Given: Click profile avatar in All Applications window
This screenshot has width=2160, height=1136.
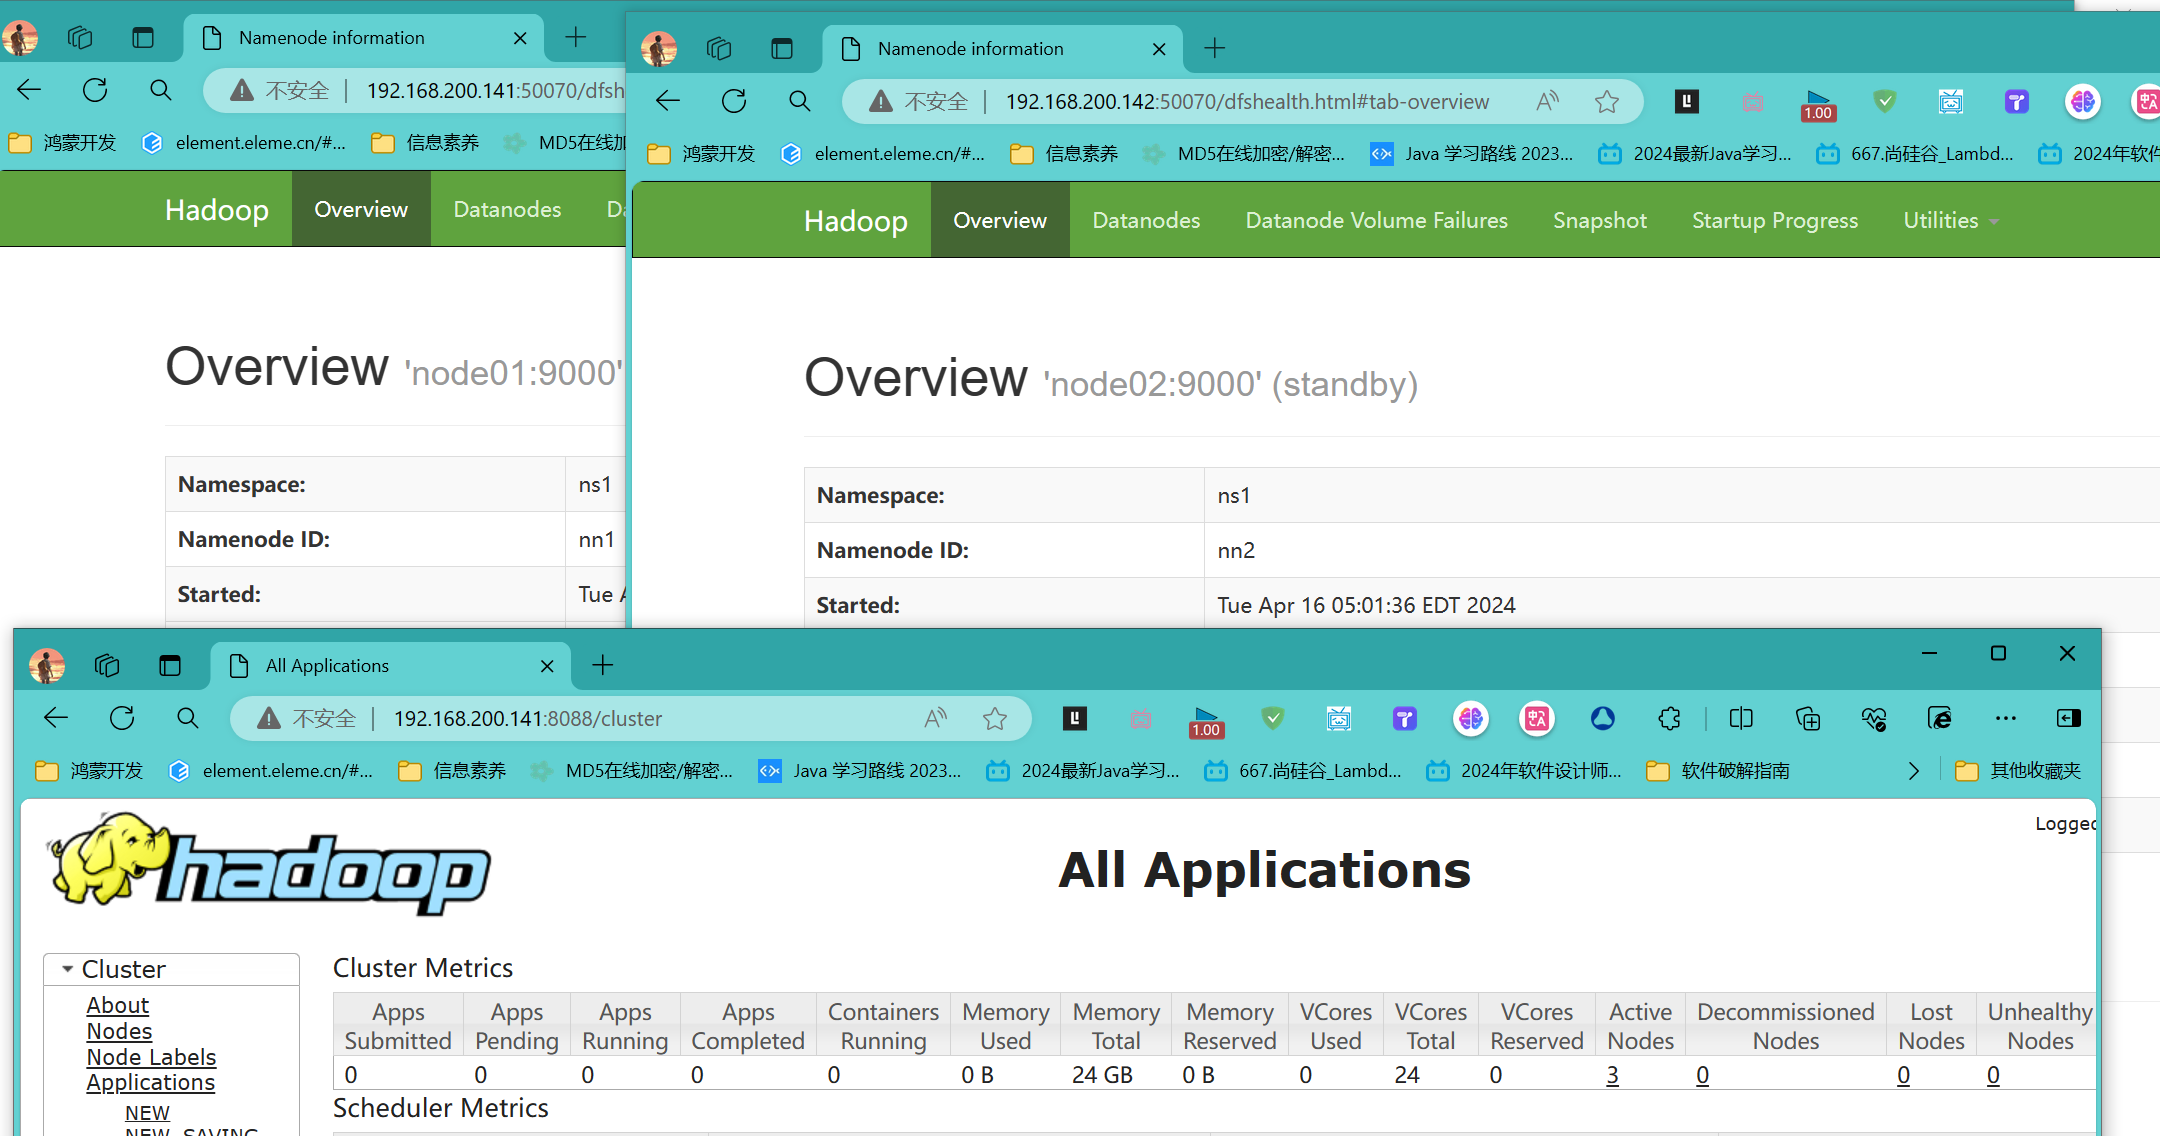Looking at the screenshot, I should (x=47, y=665).
